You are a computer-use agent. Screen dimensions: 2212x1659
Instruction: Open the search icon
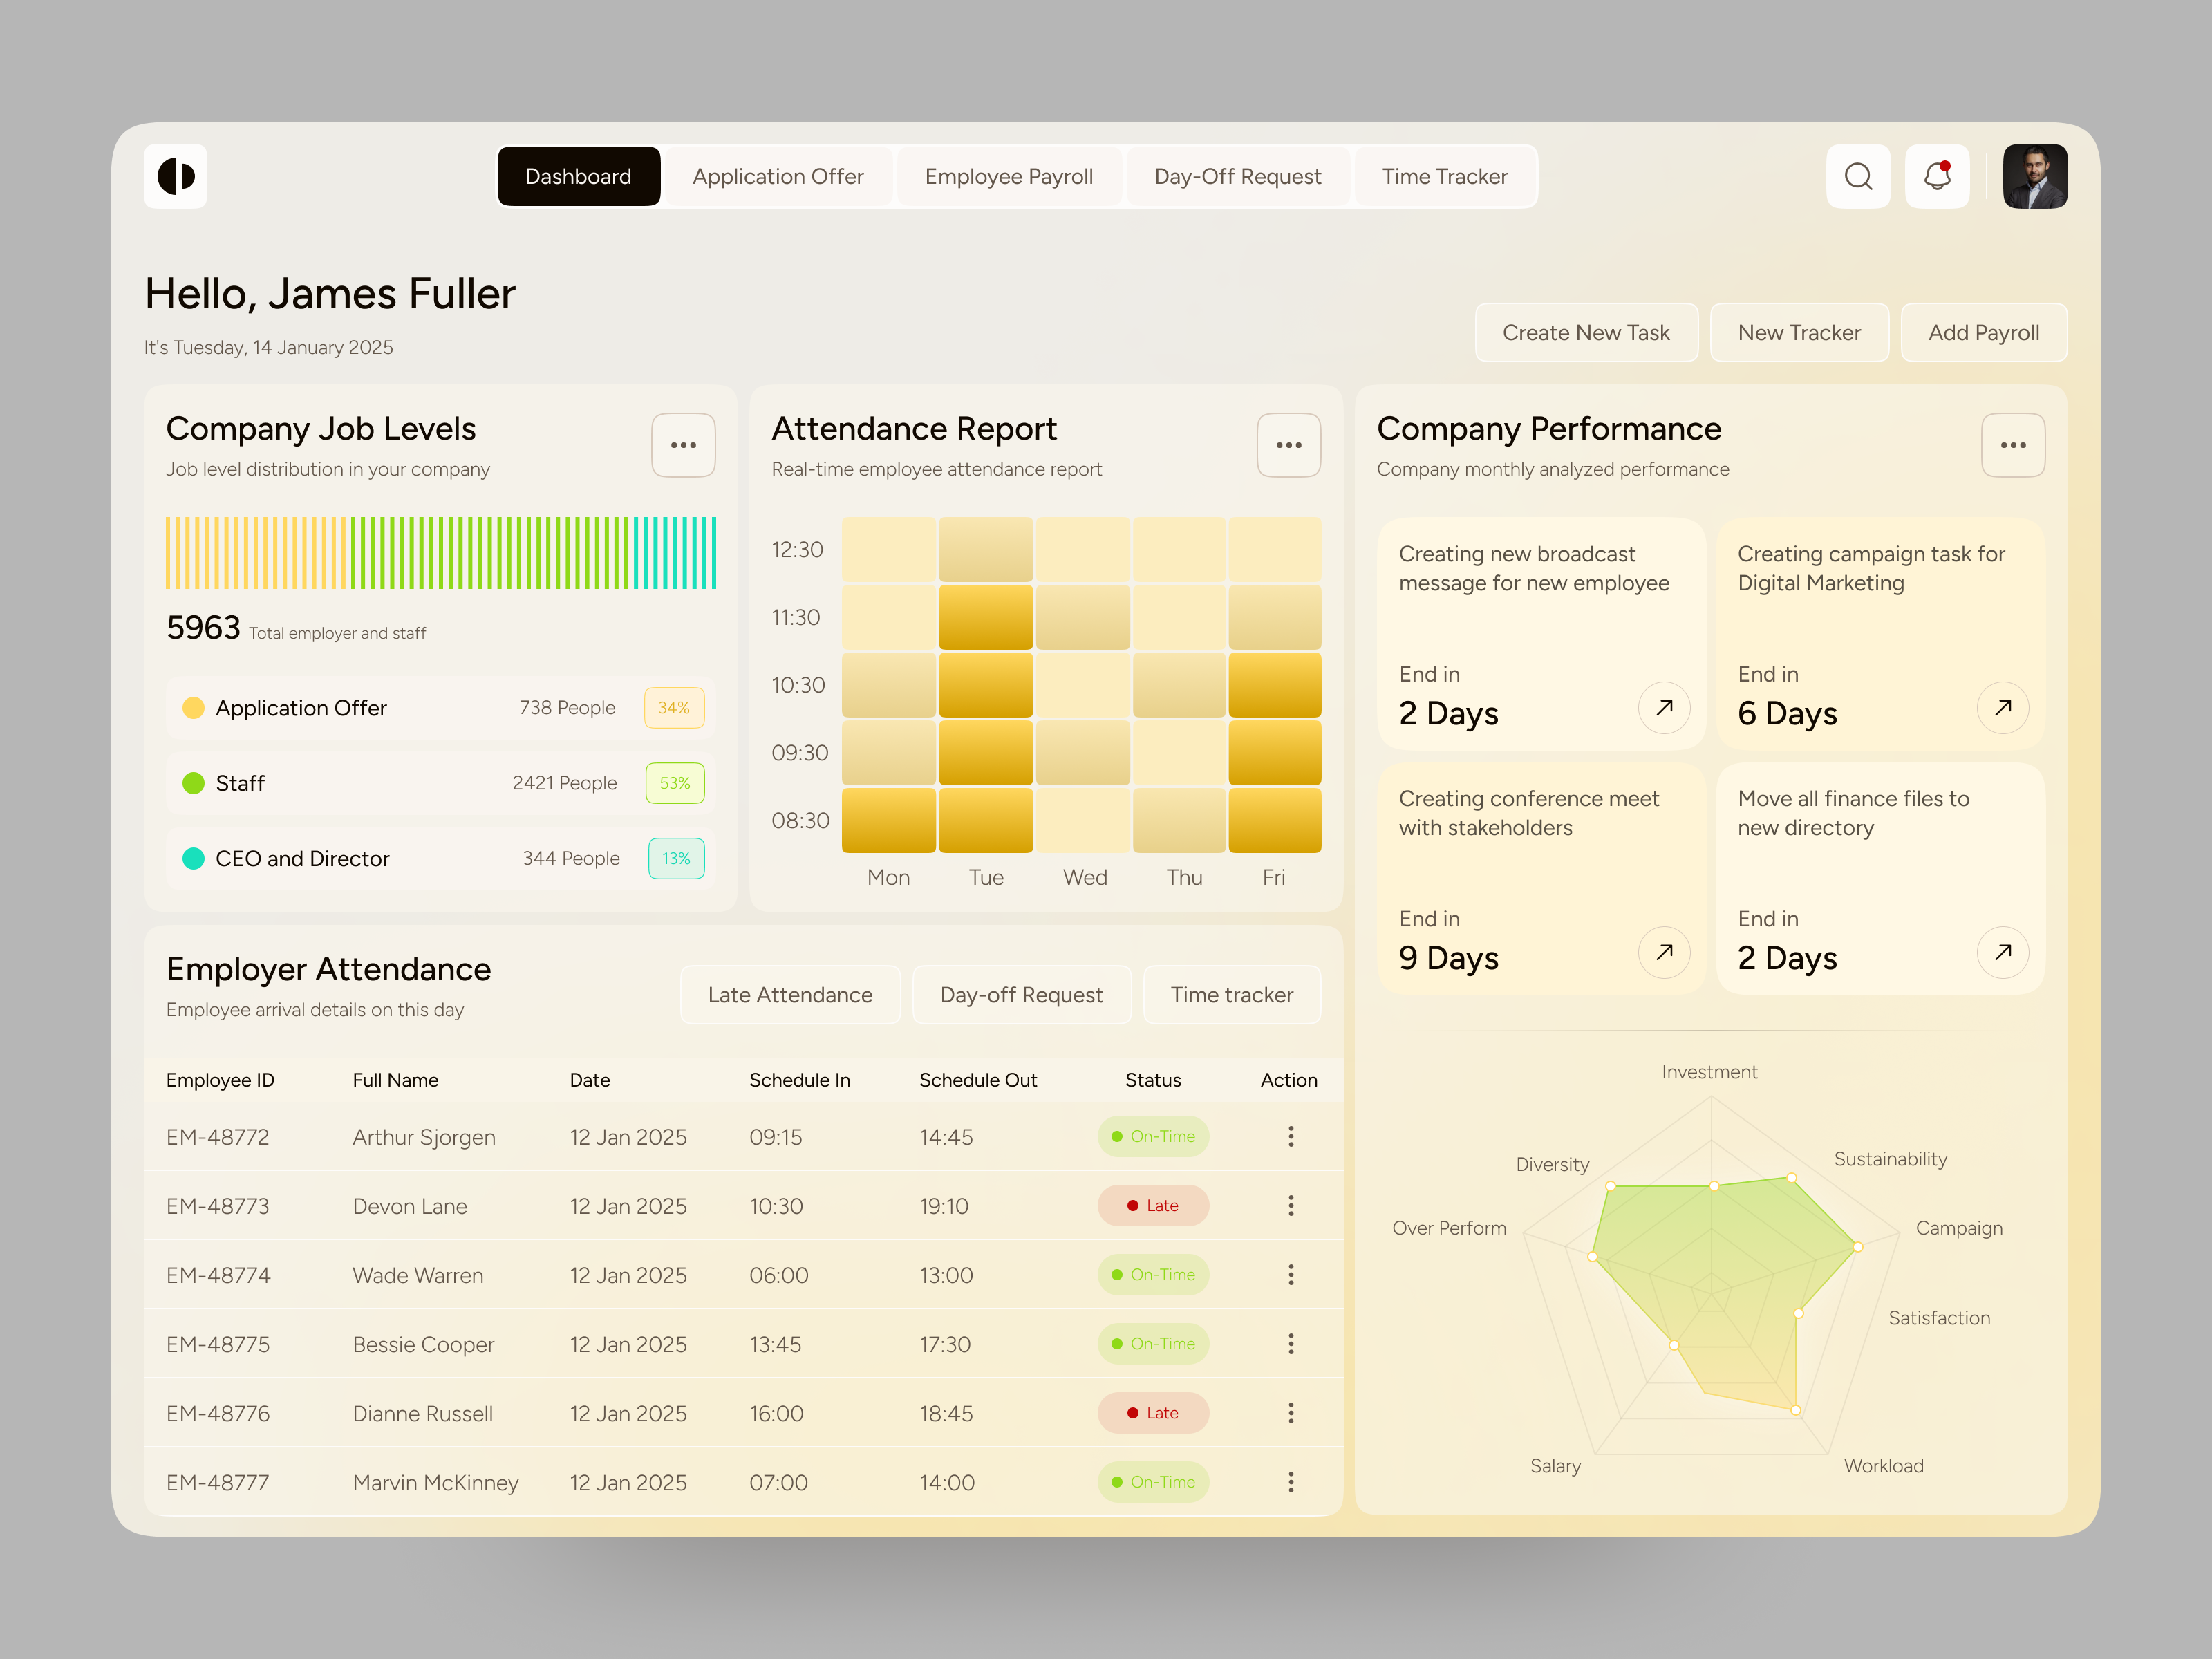(x=1858, y=176)
